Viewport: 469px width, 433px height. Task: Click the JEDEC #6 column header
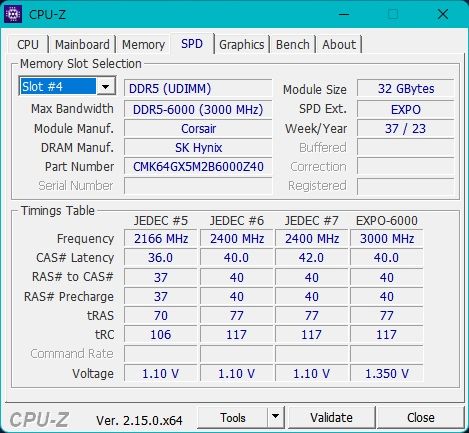click(237, 221)
